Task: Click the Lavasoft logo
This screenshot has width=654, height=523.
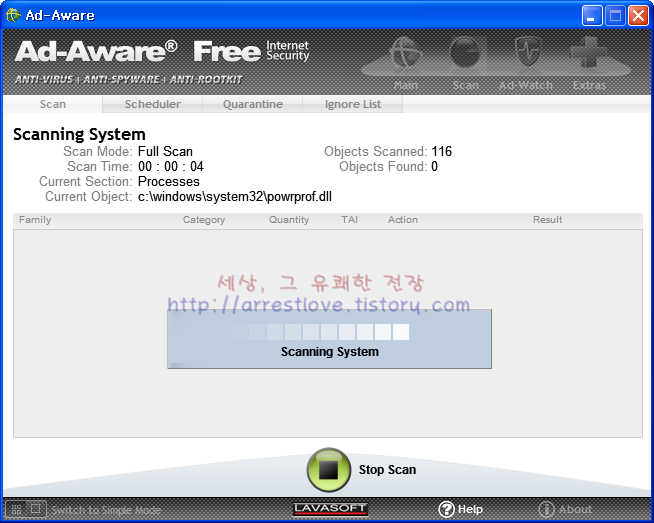Action: point(330,509)
